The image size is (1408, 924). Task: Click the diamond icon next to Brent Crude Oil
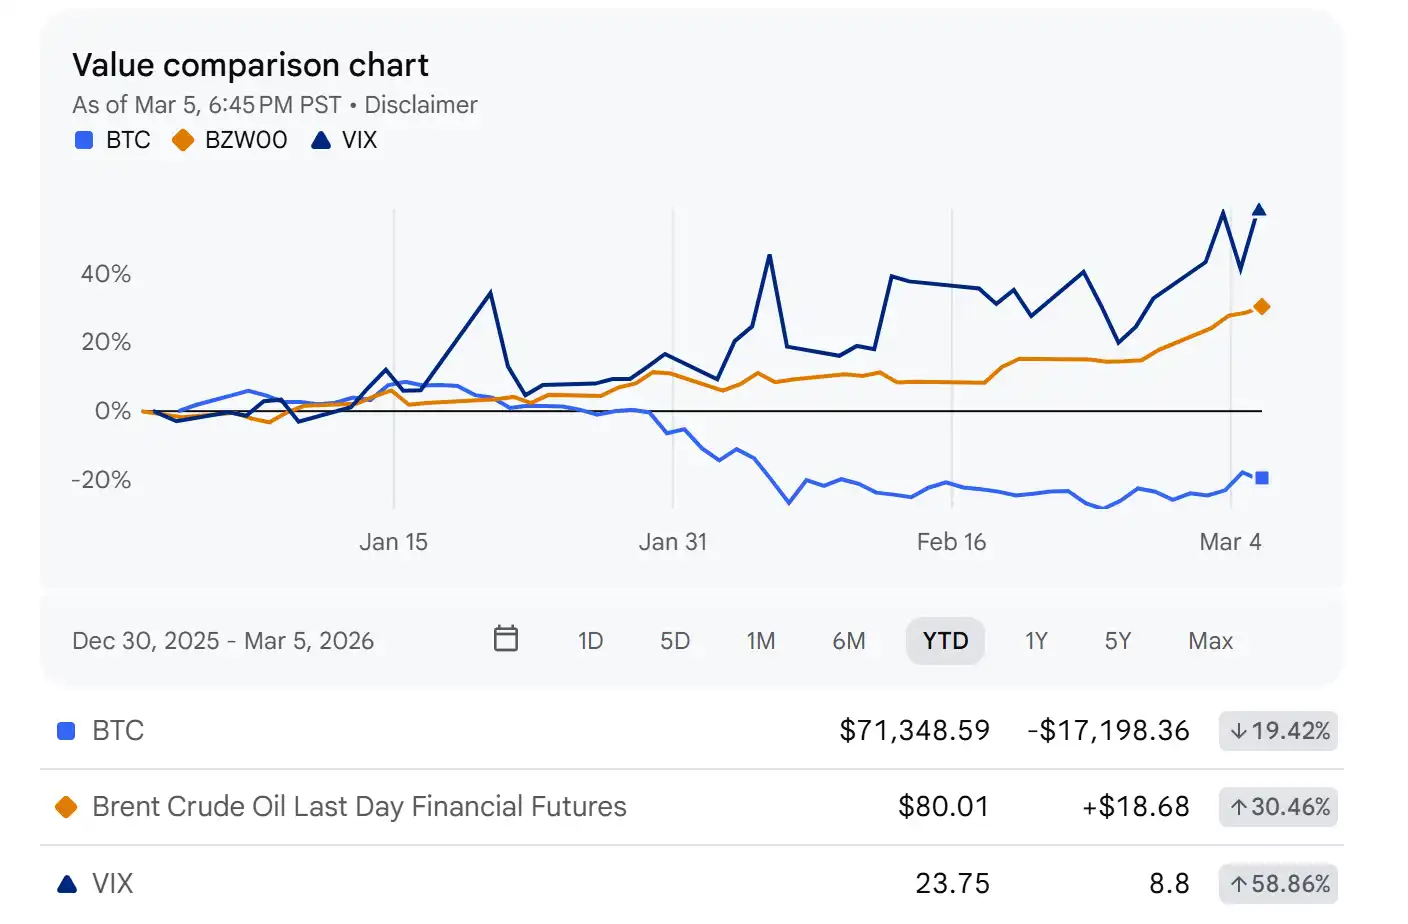pos(65,807)
